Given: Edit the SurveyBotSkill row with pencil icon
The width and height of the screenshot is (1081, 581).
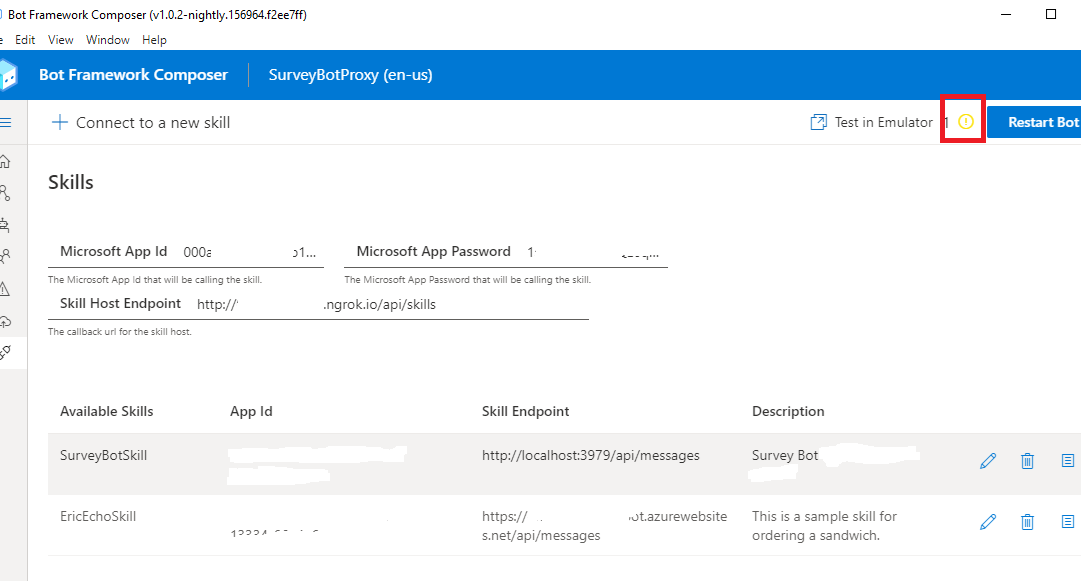Looking at the screenshot, I should pyautogui.click(x=988, y=461).
